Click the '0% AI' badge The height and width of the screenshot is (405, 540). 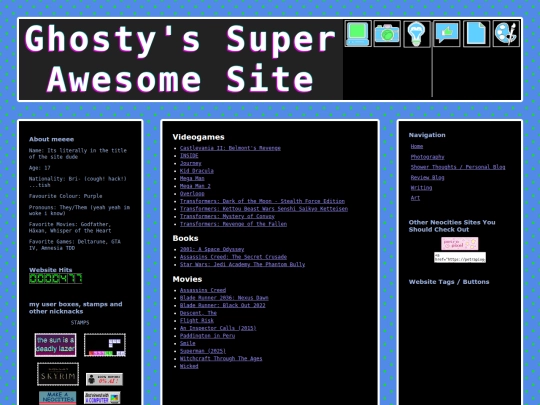(104, 379)
